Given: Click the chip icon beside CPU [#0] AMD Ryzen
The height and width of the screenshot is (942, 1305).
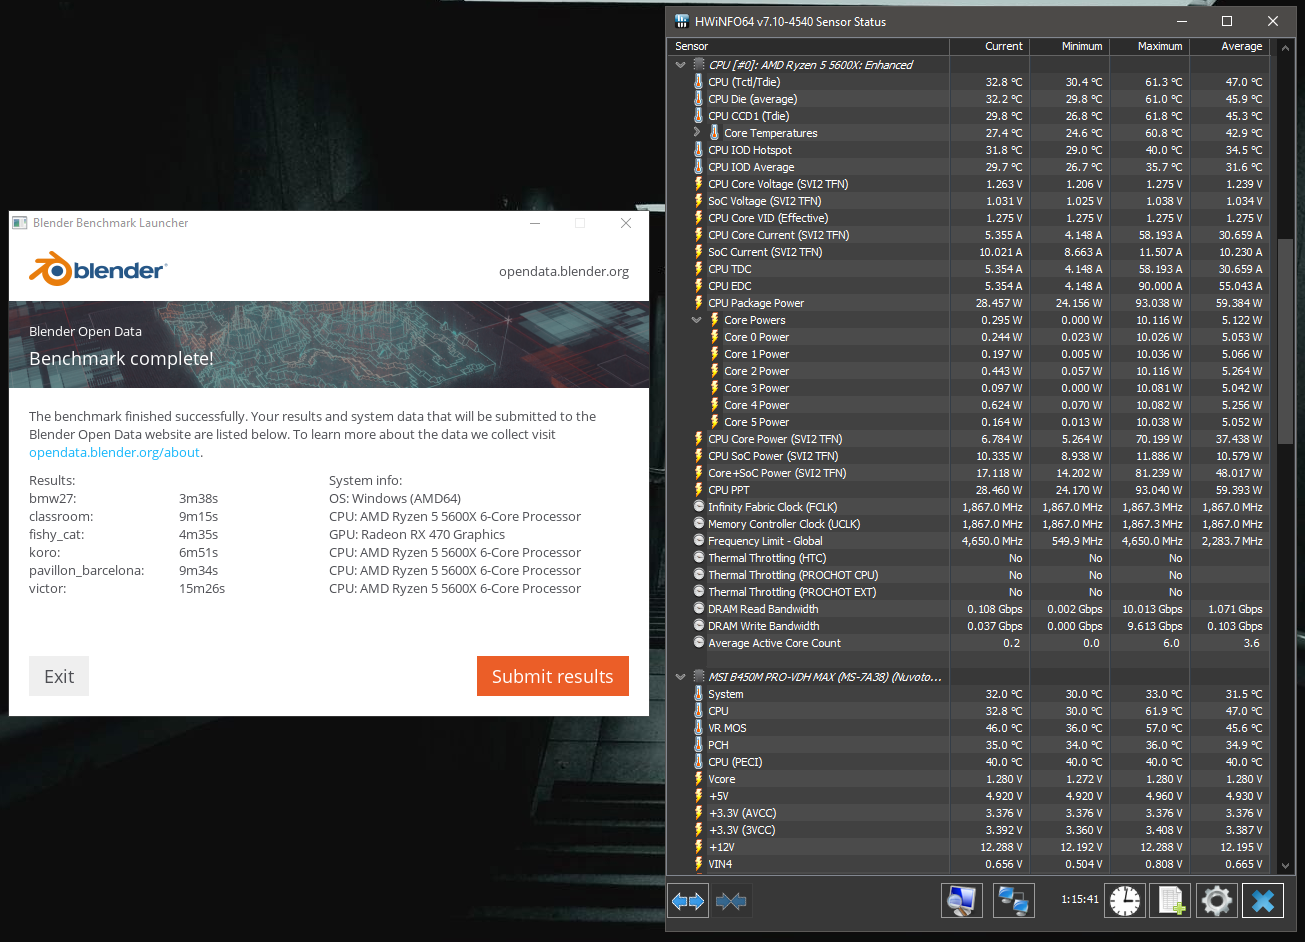Looking at the screenshot, I should (699, 65).
